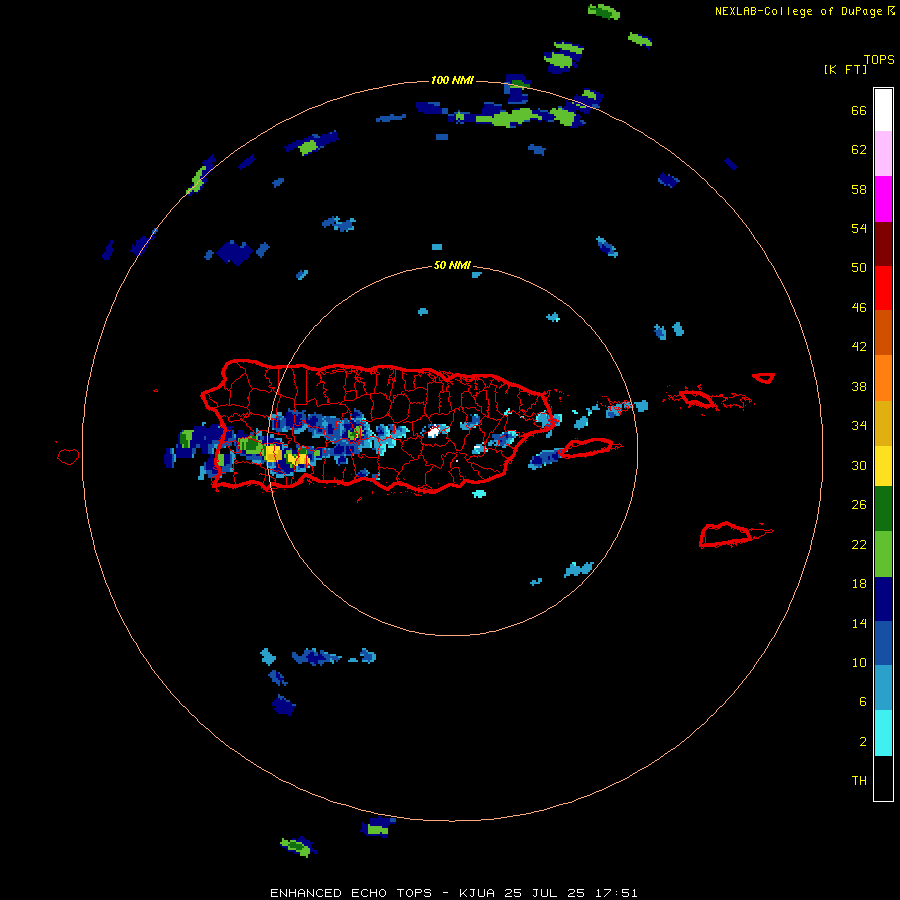Click the white swatch atop the tops legend
The height and width of the screenshot is (900, 900).
pyautogui.click(x=883, y=110)
